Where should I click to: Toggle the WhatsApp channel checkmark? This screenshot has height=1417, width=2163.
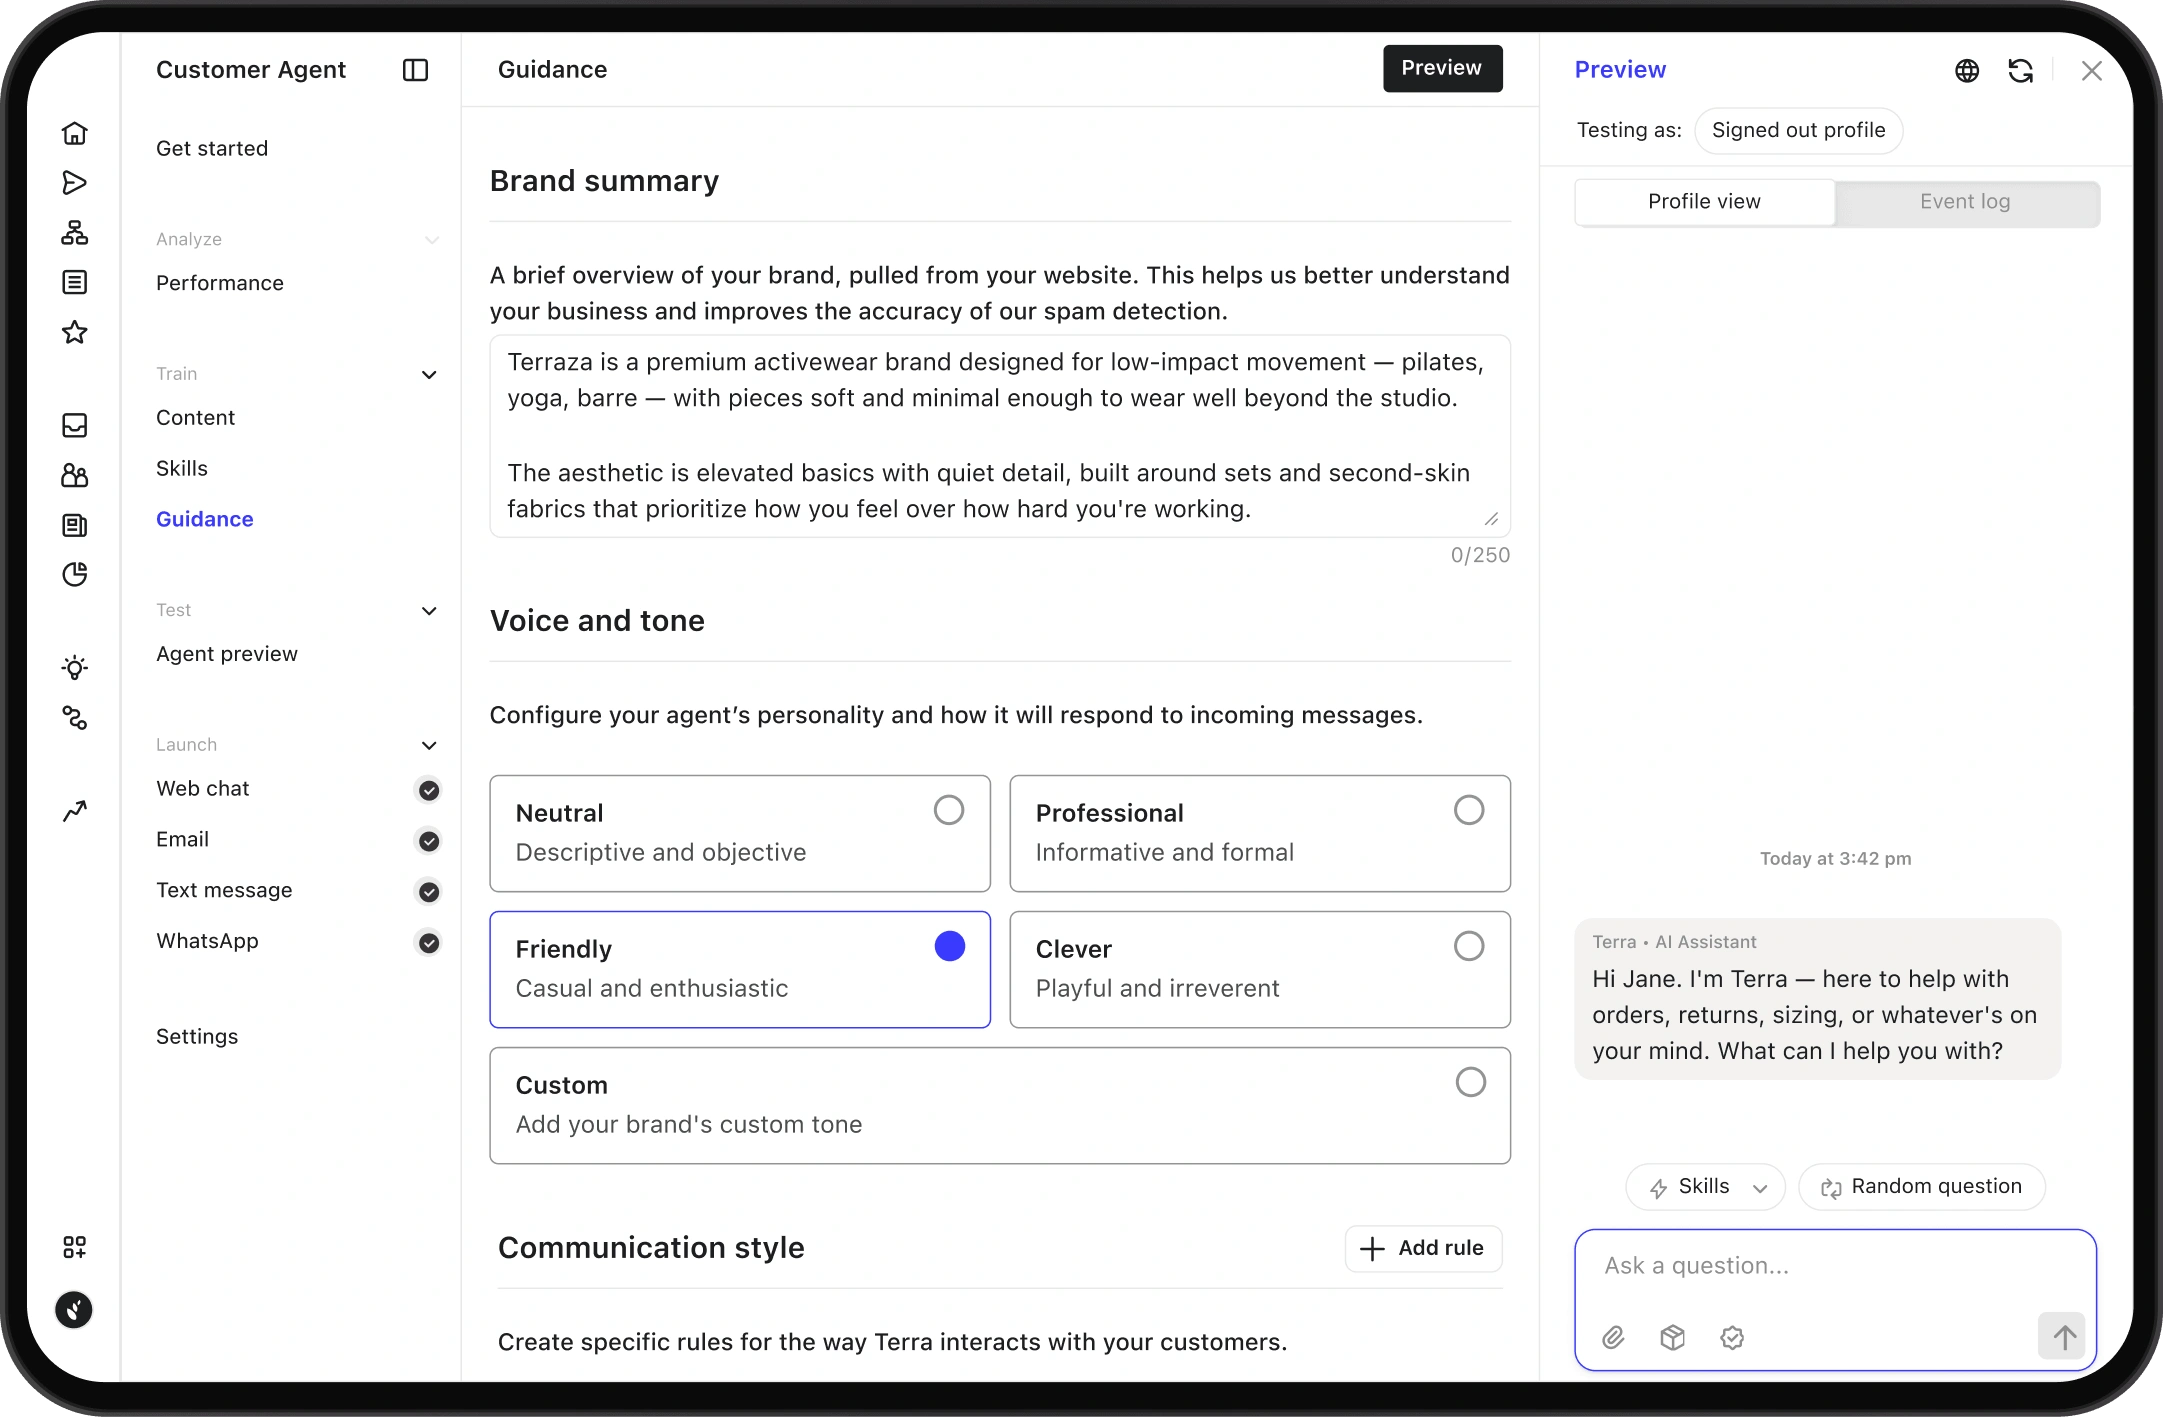tap(429, 942)
